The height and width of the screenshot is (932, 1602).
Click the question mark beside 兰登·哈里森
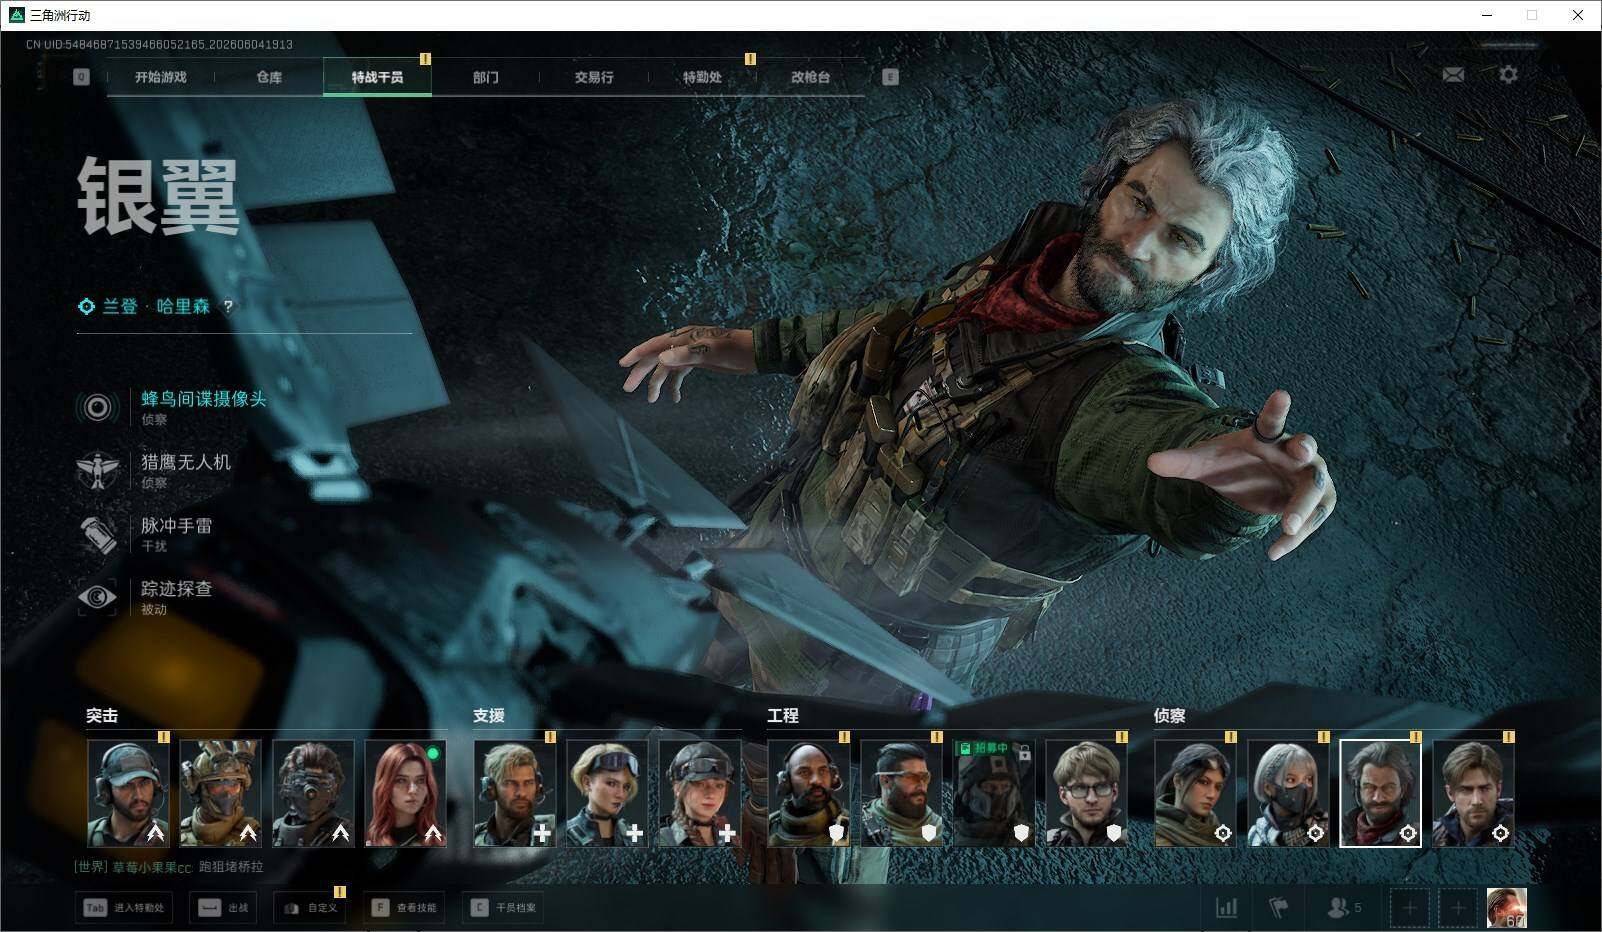tap(228, 307)
